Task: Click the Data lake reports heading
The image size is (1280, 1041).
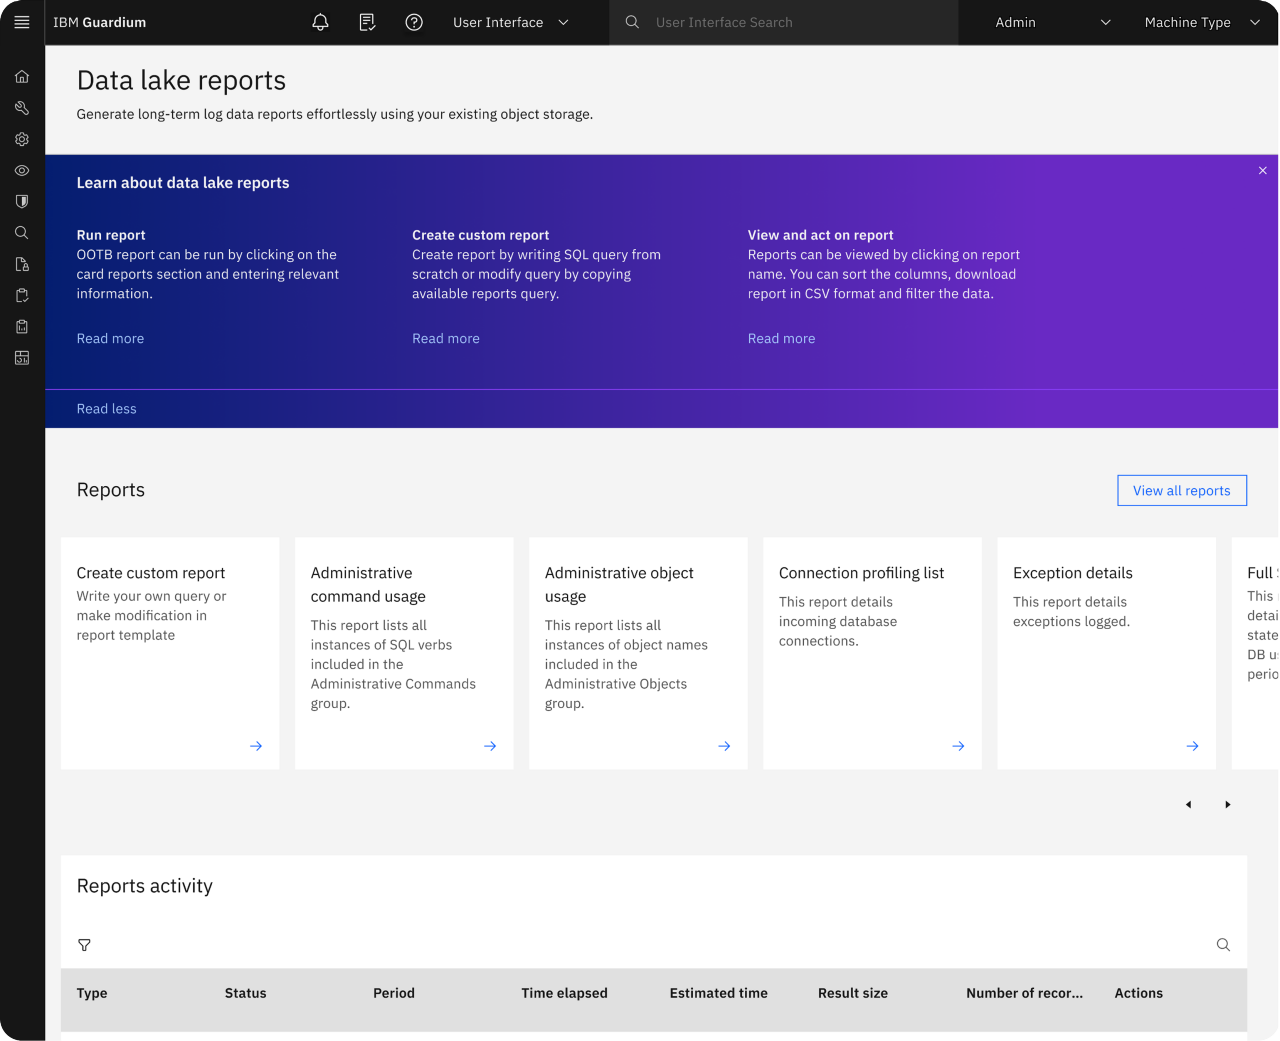Action: pos(181,80)
